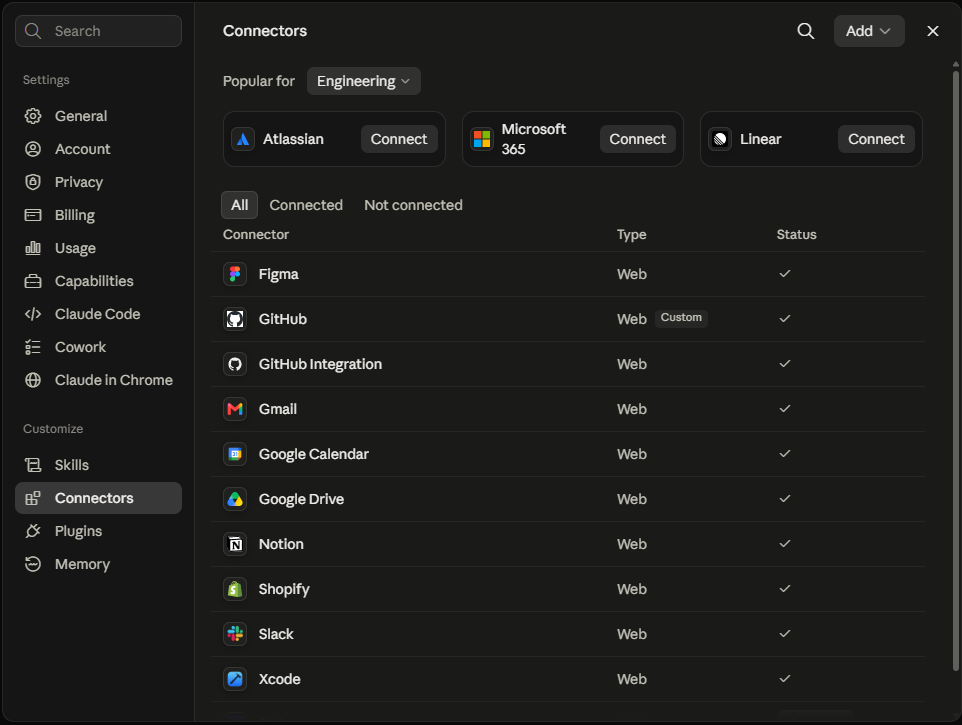Switch to the Connected tab
Viewport: 962px width, 725px height.
click(x=306, y=205)
